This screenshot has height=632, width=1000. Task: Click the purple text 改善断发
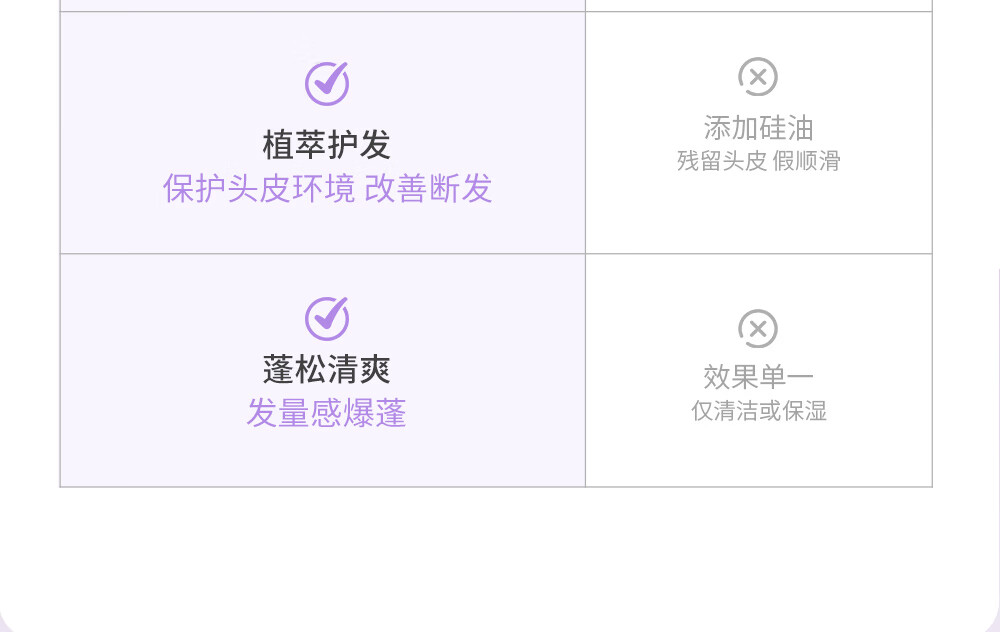(x=428, y=189)
